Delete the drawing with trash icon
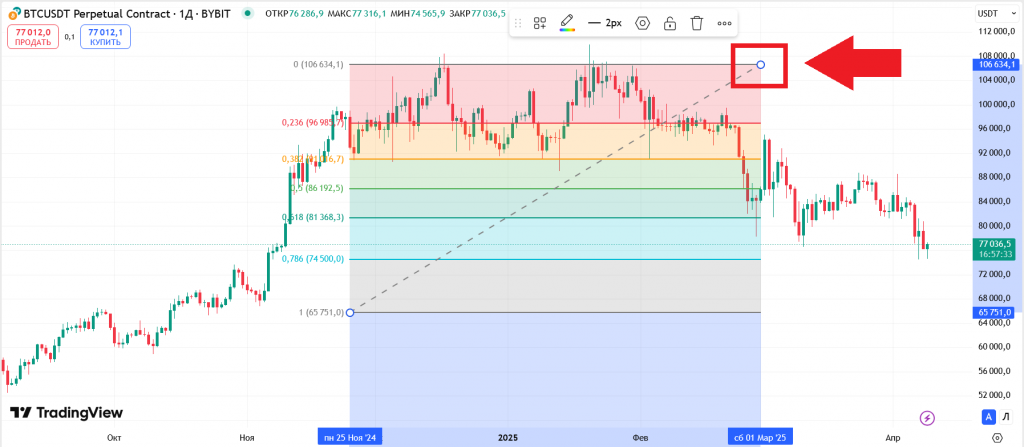Screen dimensions: 1024x447 (697, 24)
